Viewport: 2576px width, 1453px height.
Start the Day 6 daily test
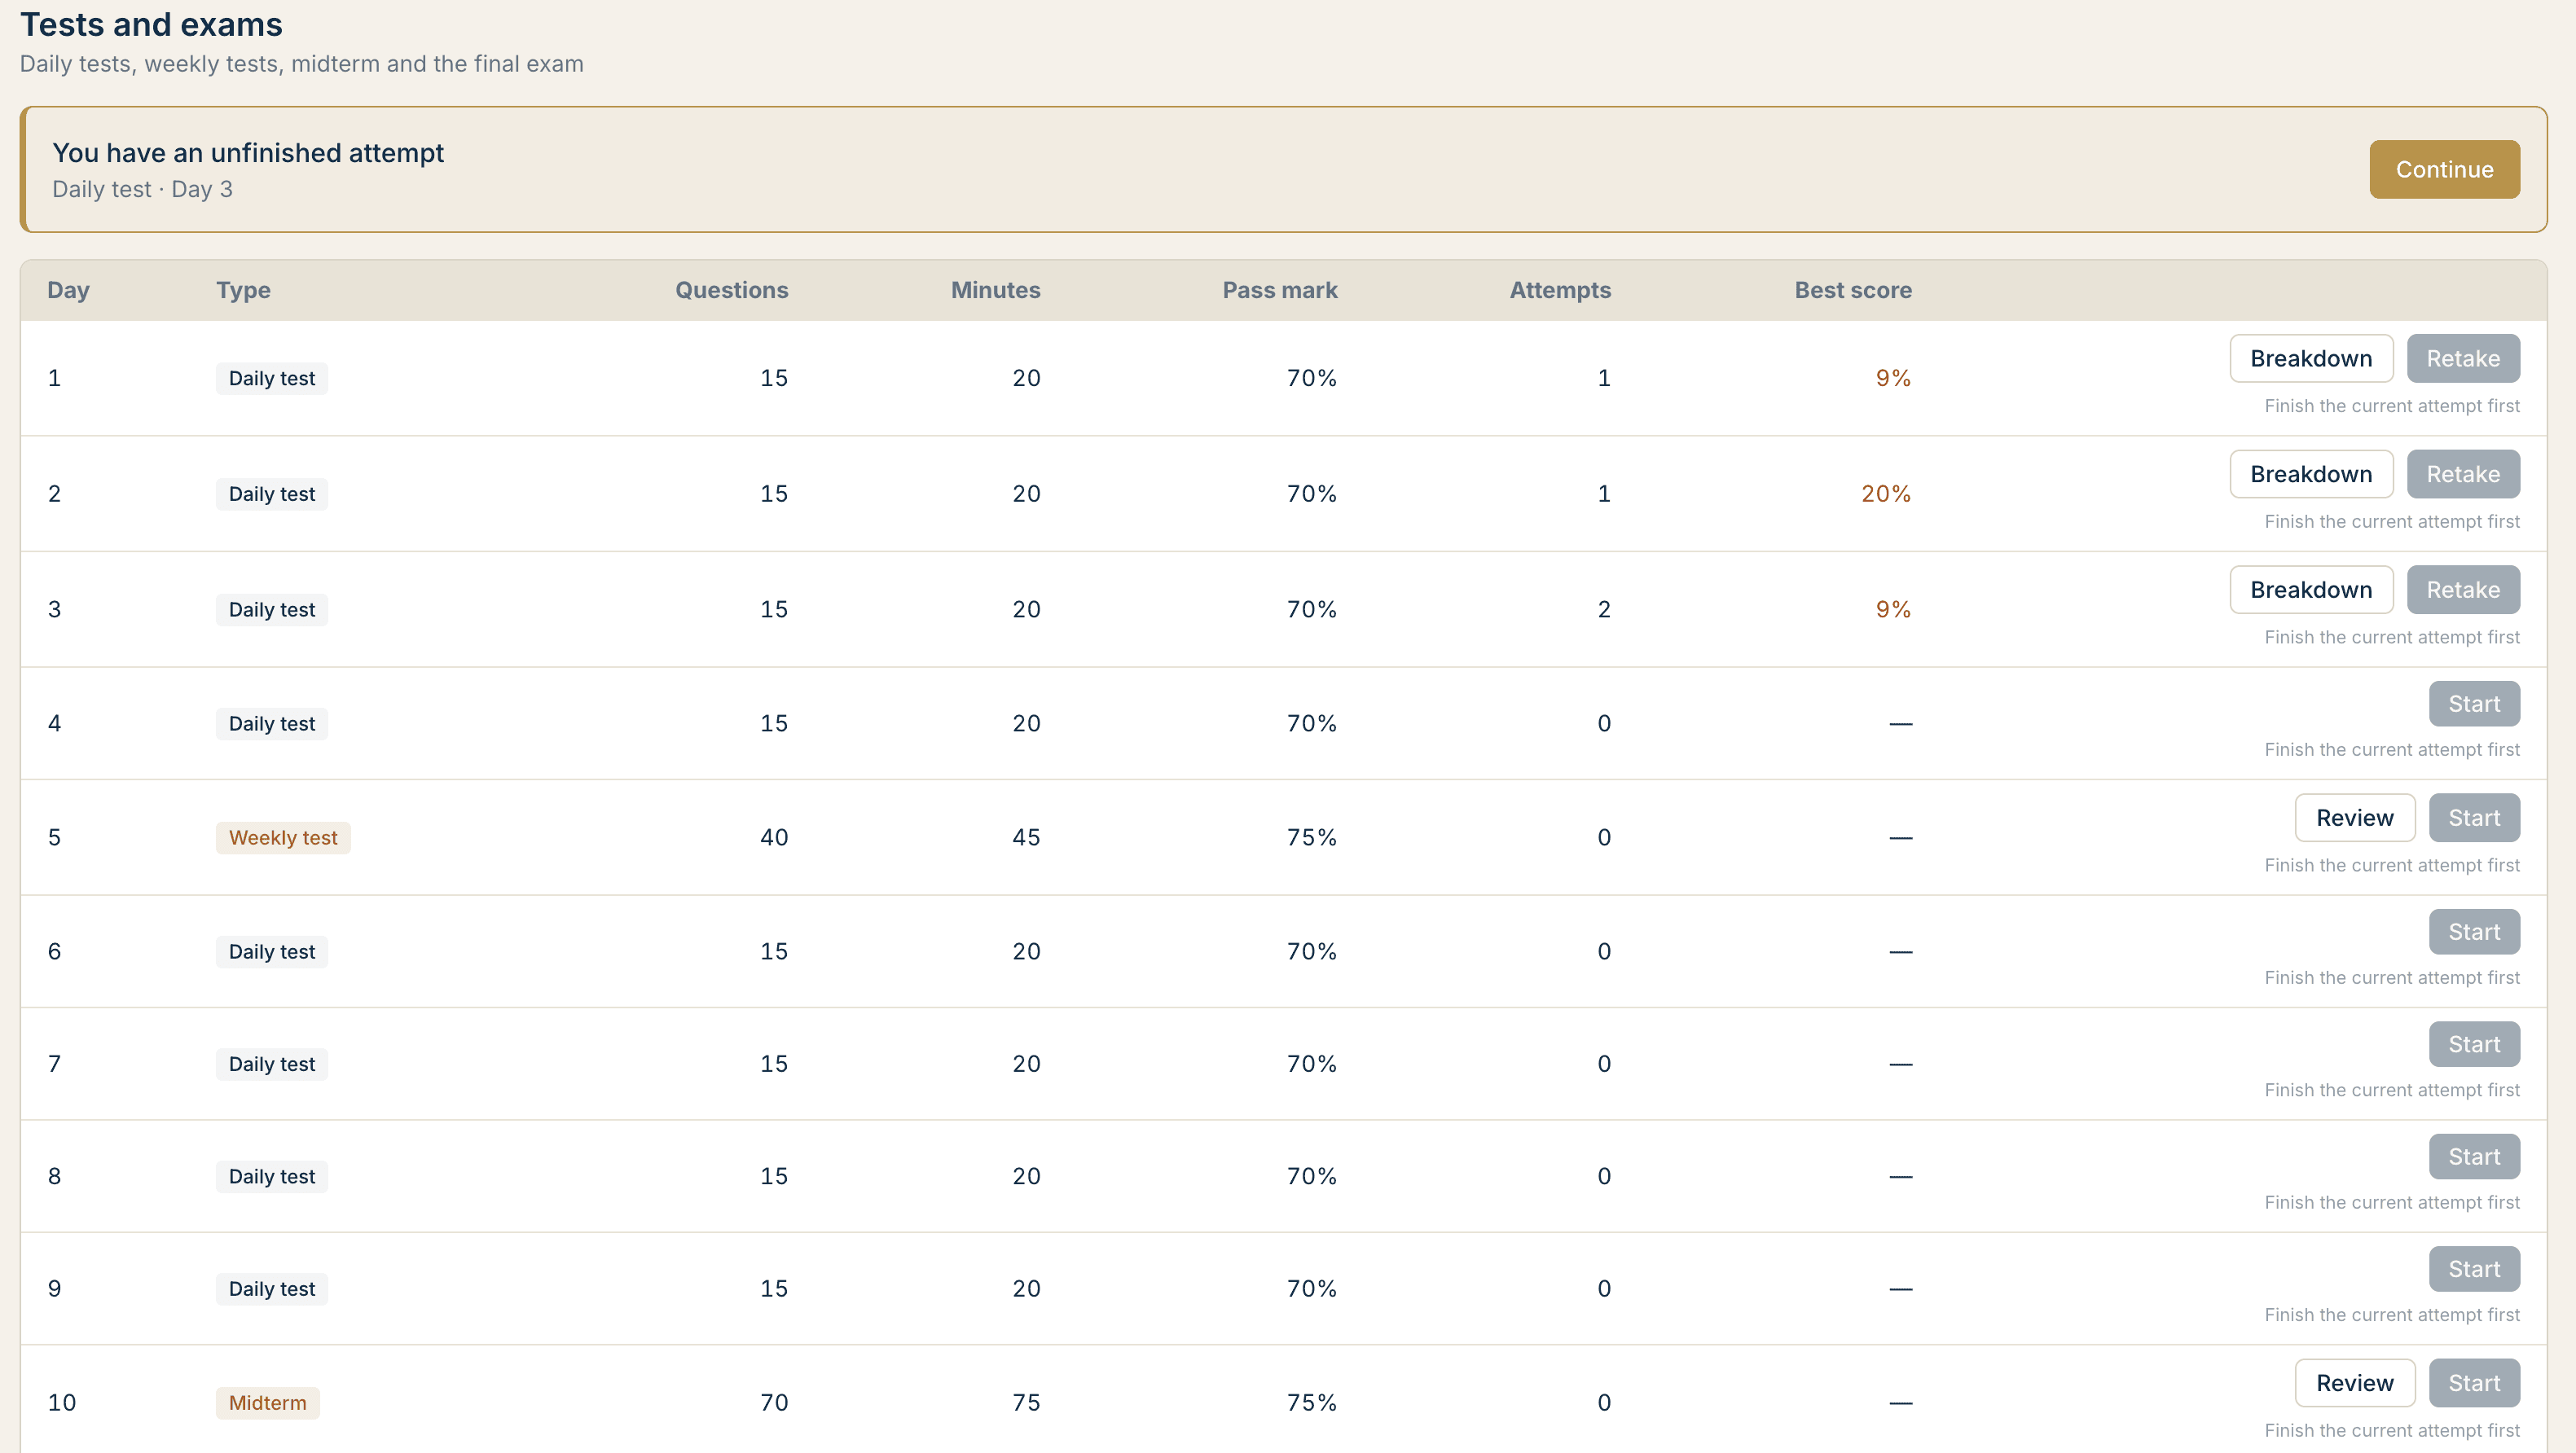[x=2474, y=932]
